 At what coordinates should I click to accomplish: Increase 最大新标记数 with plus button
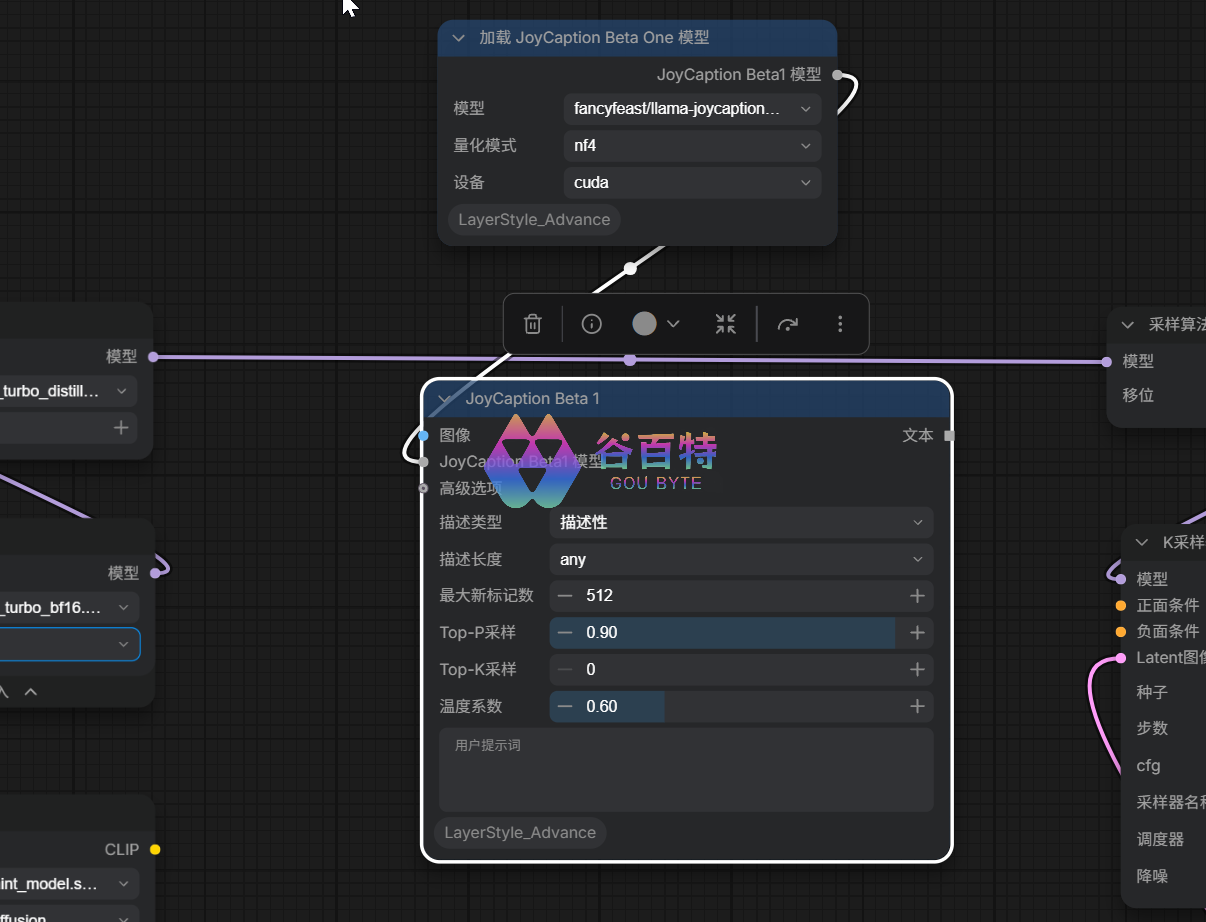(917, 596)
